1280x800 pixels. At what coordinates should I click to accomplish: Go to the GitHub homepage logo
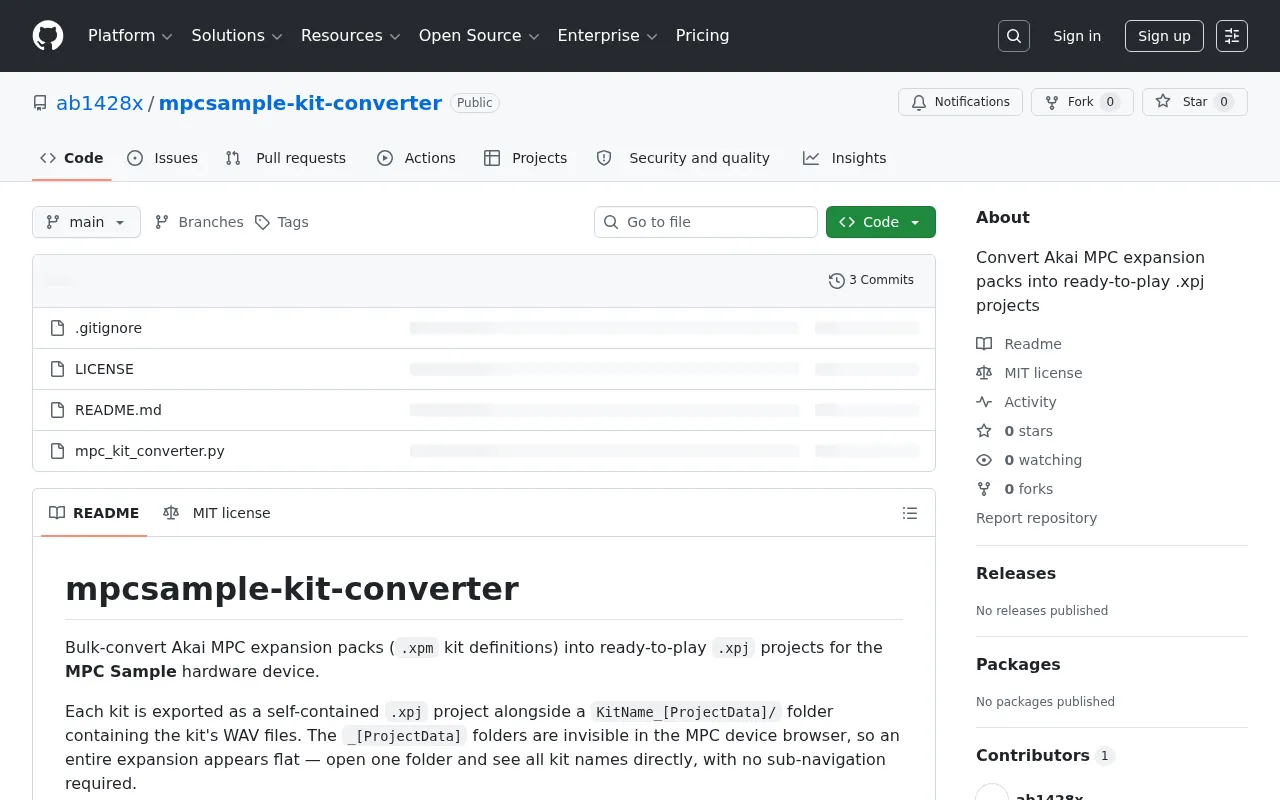48,36
